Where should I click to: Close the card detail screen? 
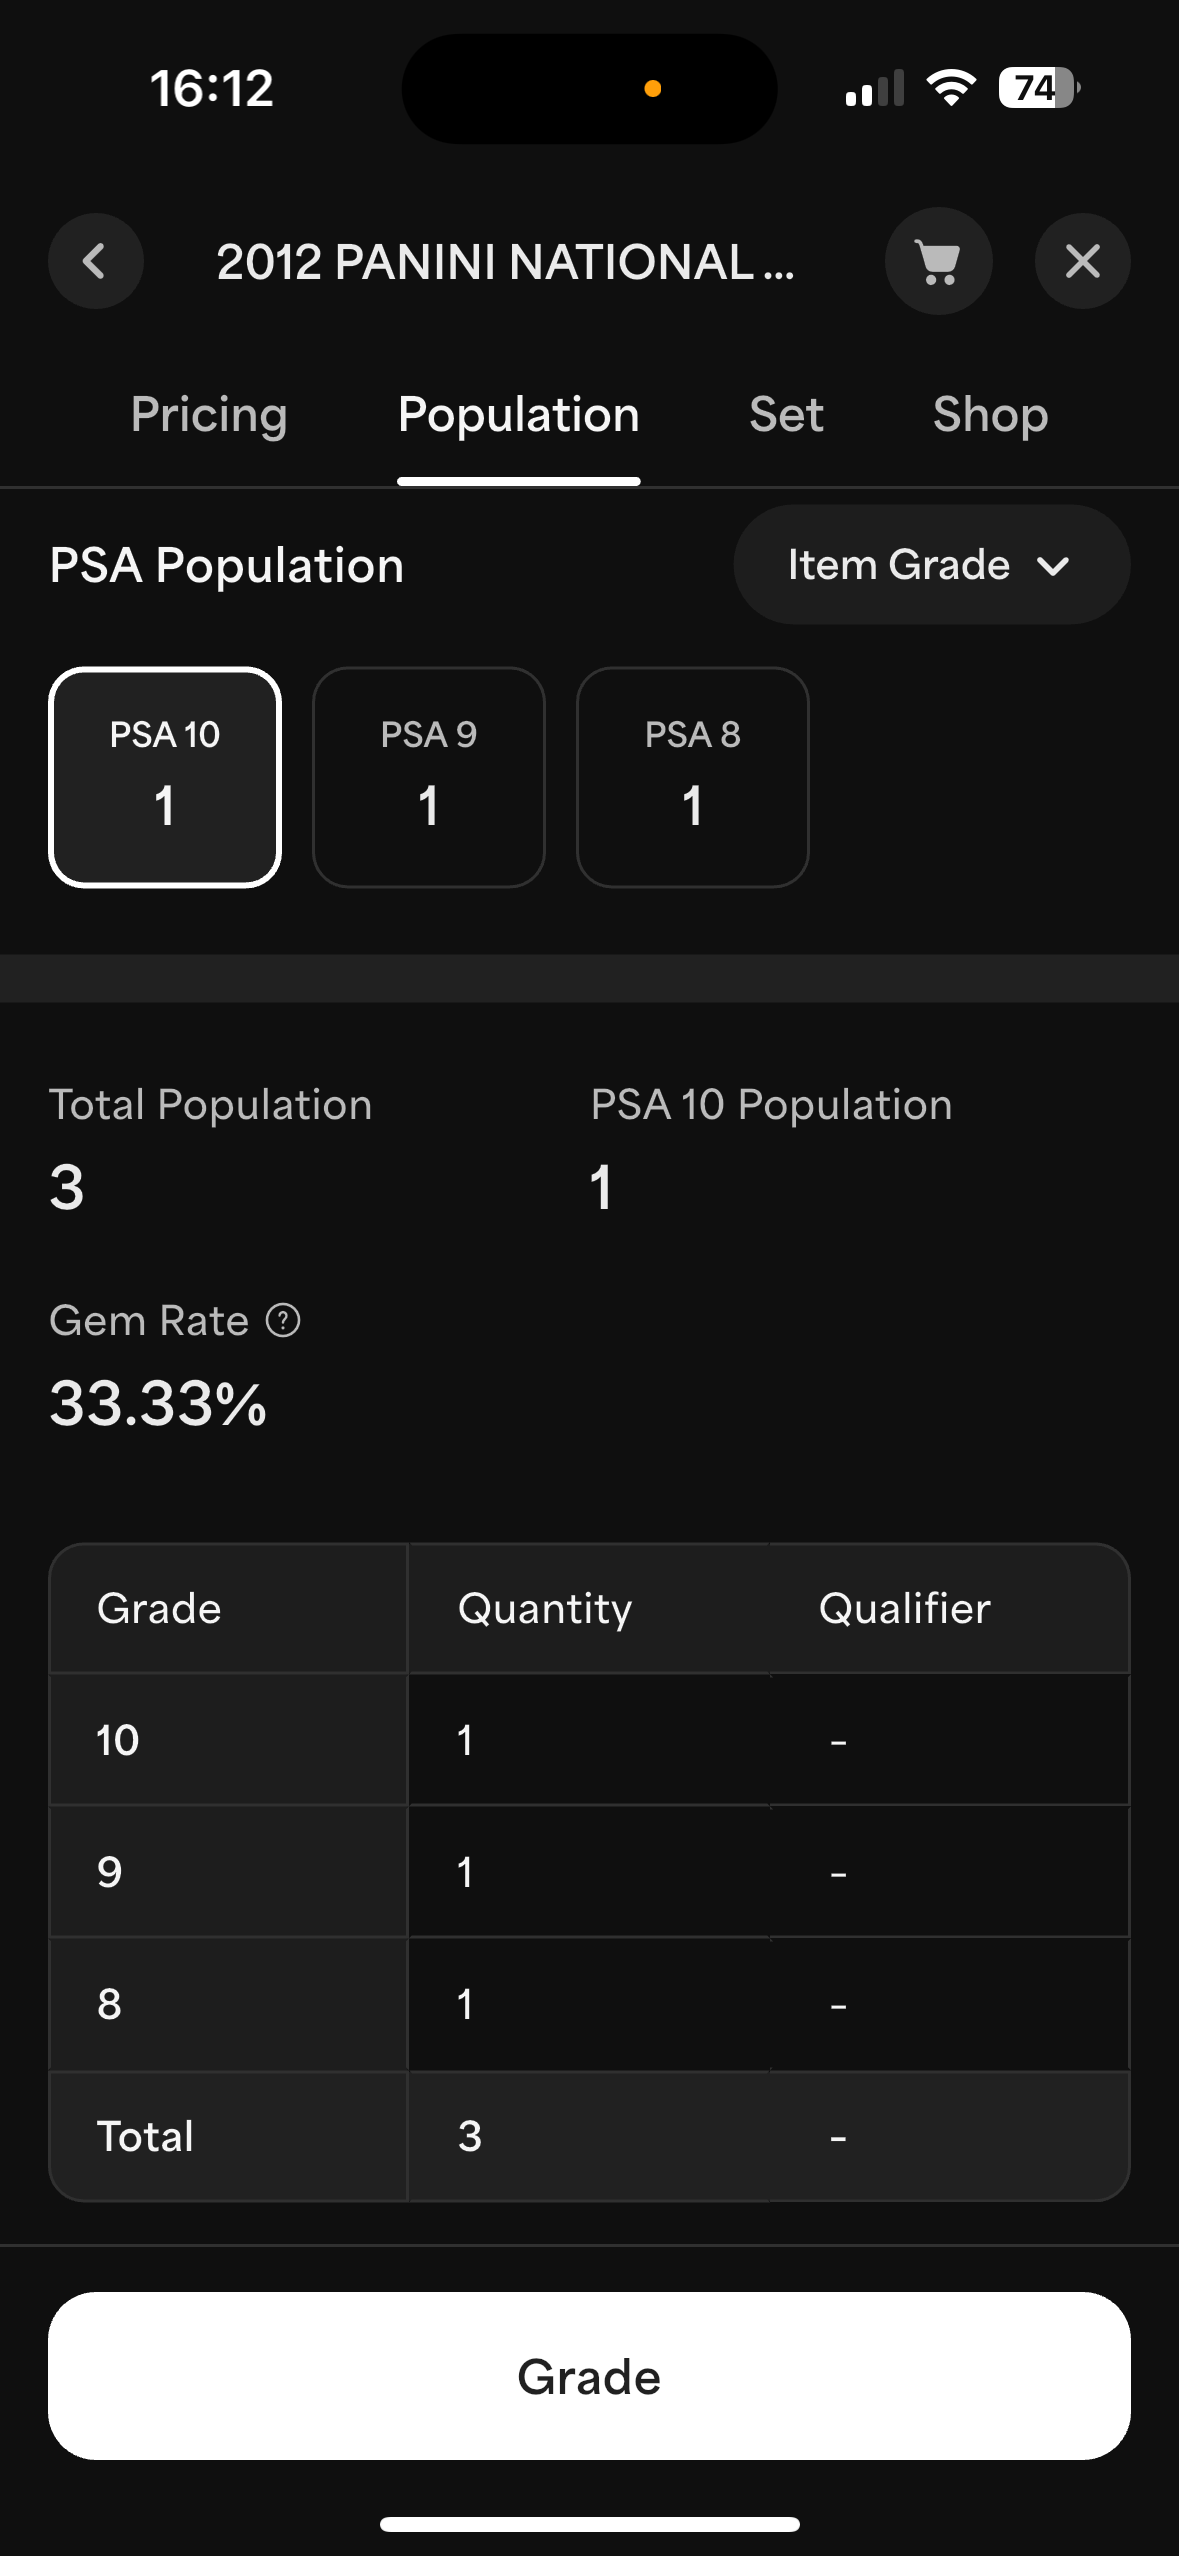pos(1082,261)
